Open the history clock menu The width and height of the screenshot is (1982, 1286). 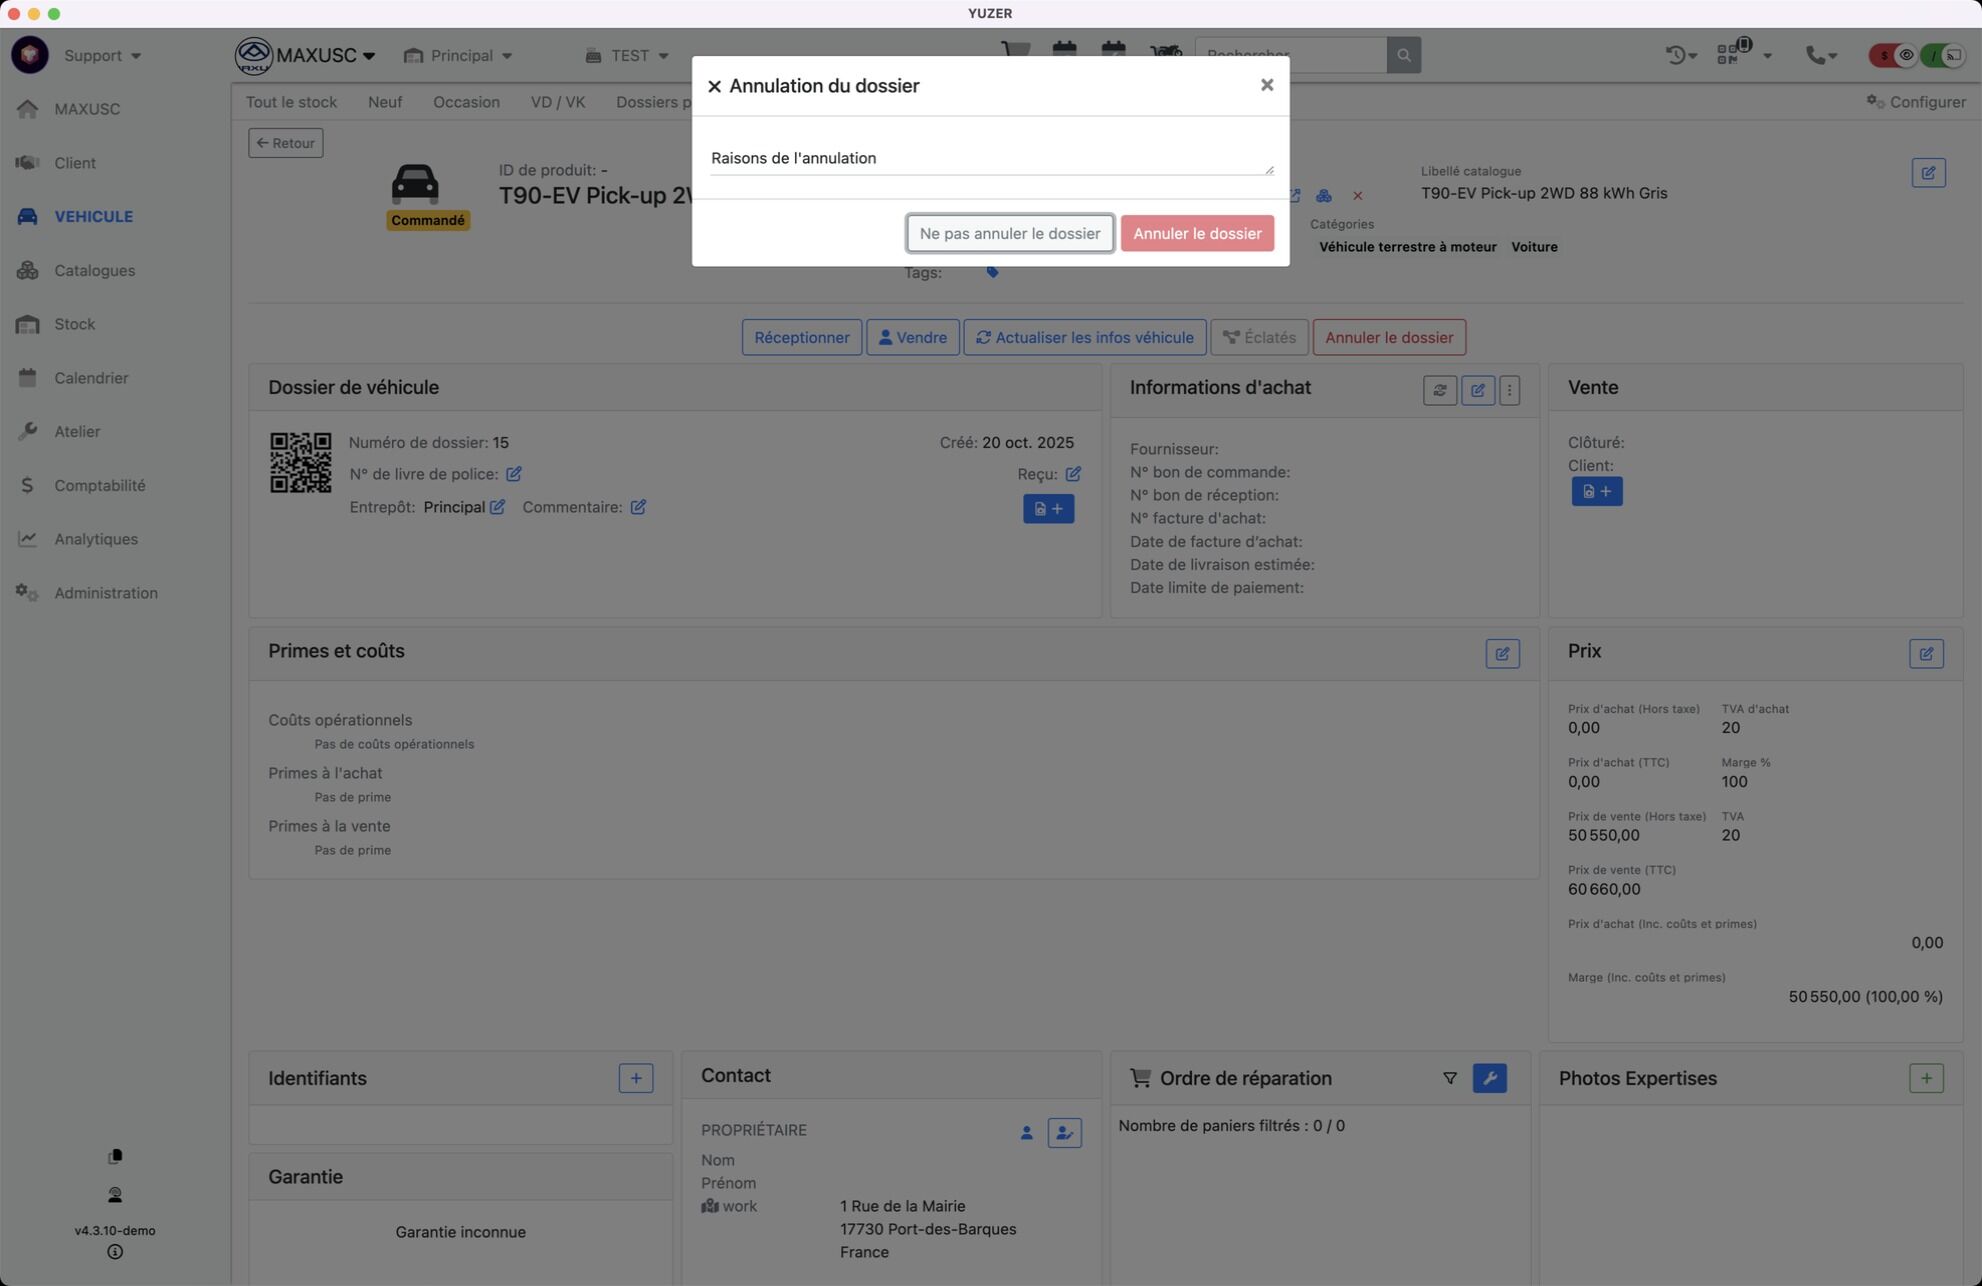(x=1680, y=55)
